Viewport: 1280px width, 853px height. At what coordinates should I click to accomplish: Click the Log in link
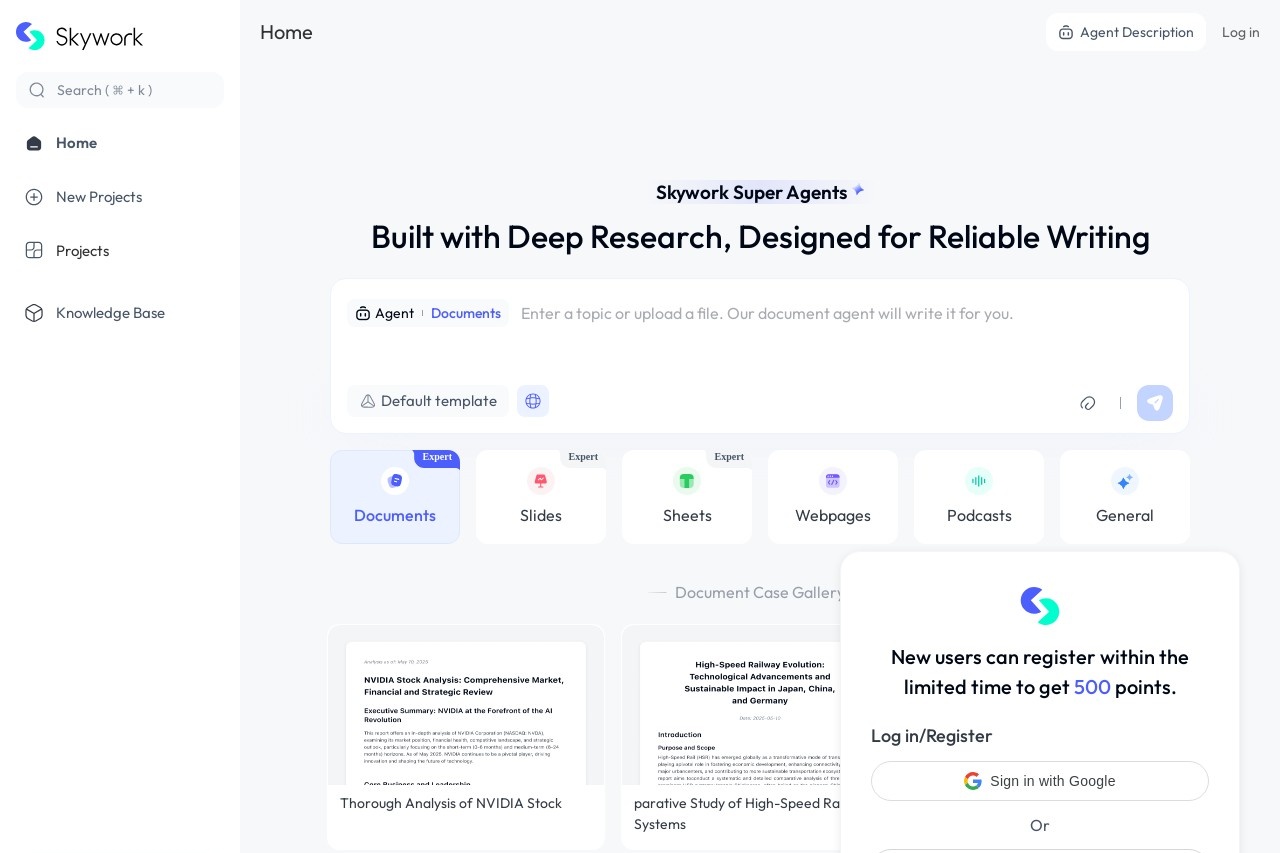point(1240,32)
